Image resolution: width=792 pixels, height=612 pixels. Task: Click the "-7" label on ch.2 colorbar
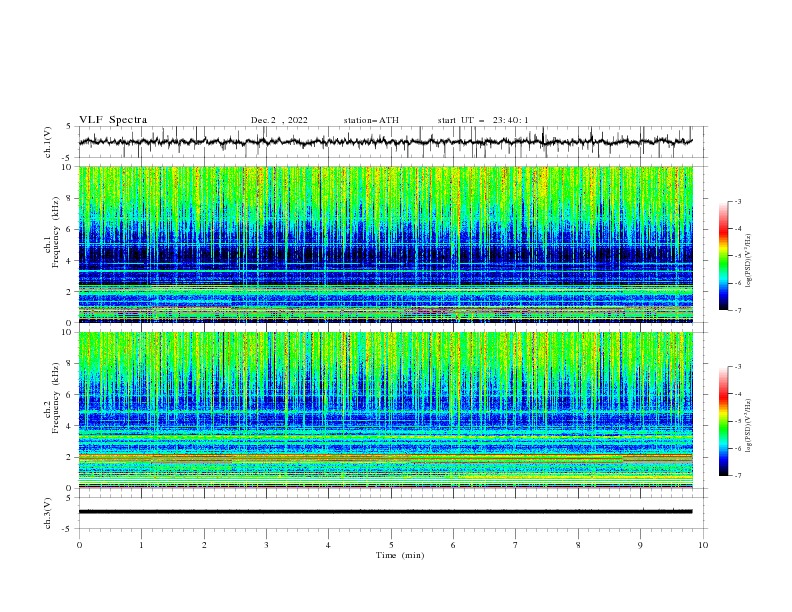pyautogui.click(x=738, y=476)
